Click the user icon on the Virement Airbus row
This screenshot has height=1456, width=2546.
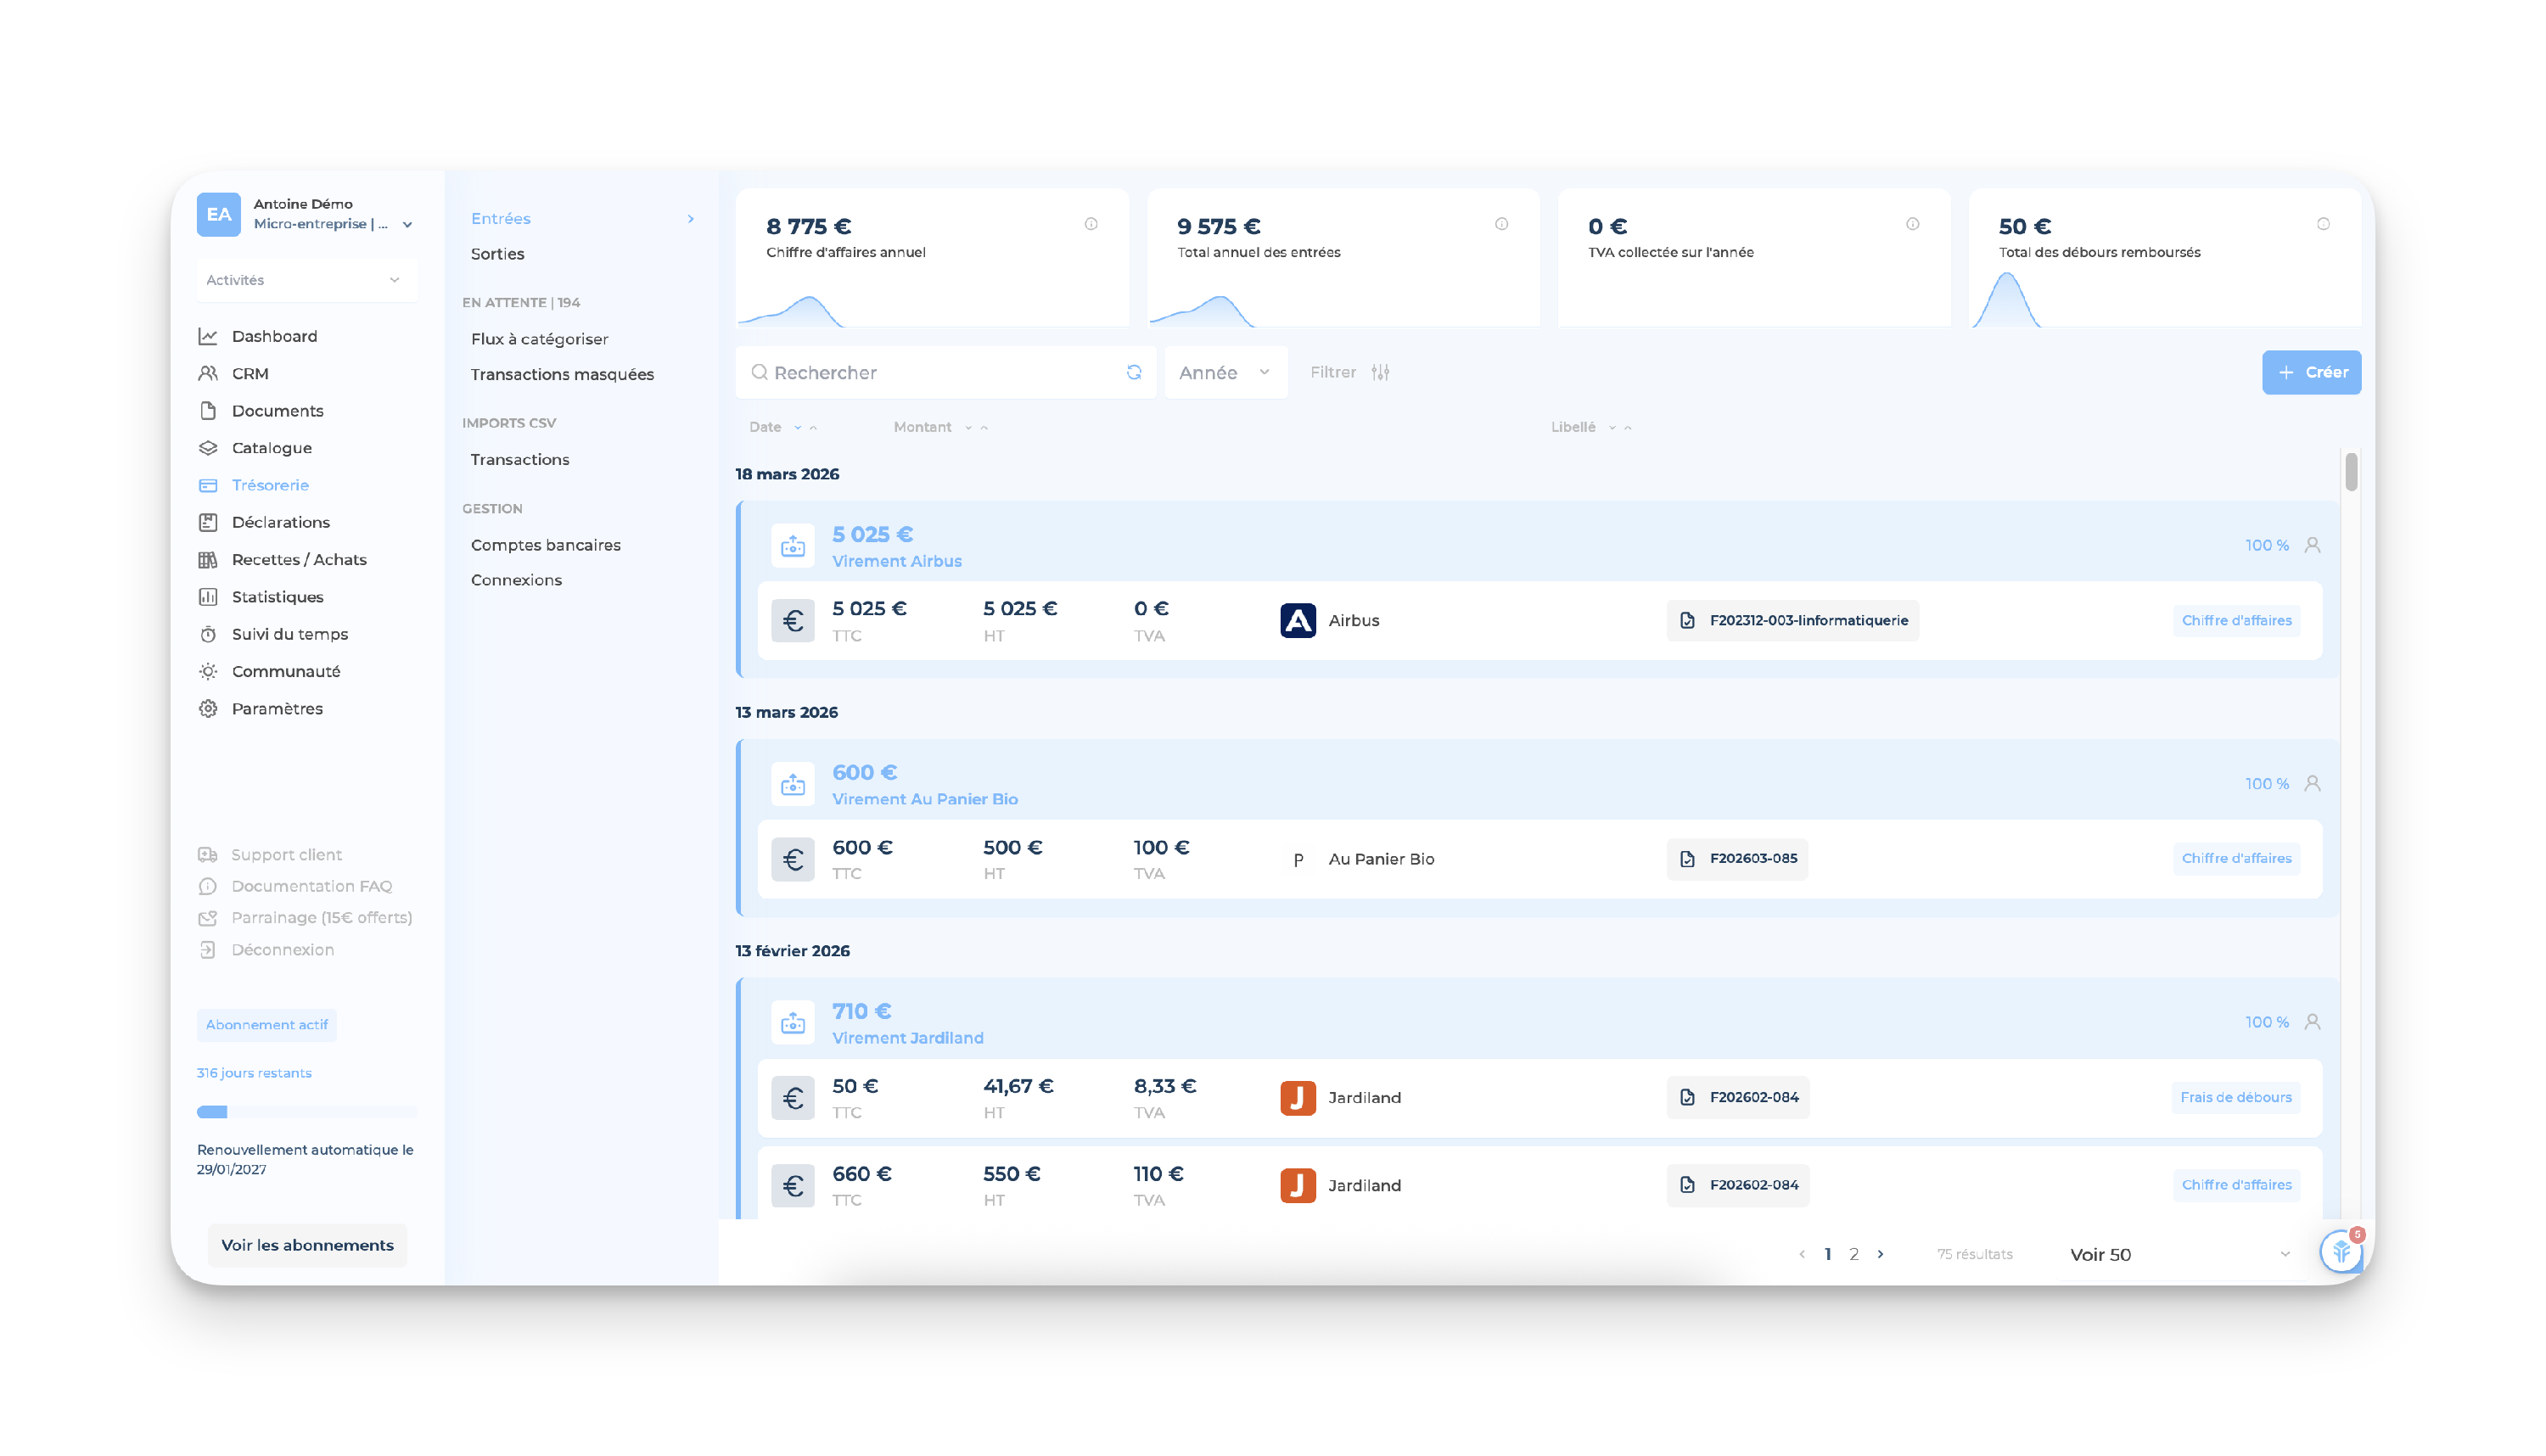[2312, 545]
